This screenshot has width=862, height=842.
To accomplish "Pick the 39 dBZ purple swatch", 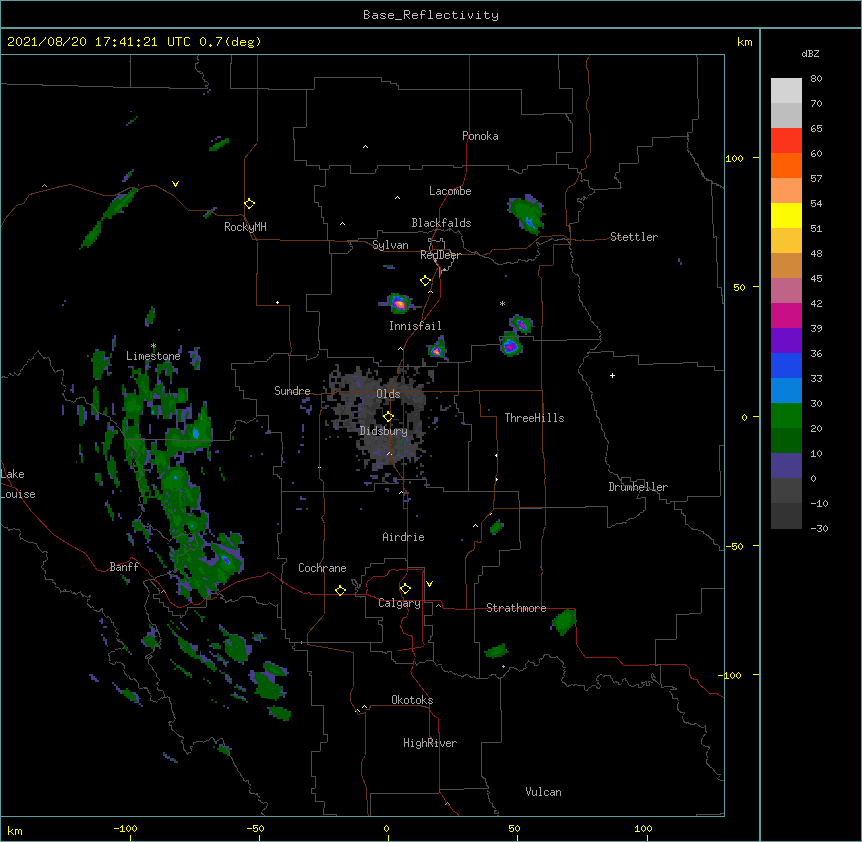I will point(786,340).
